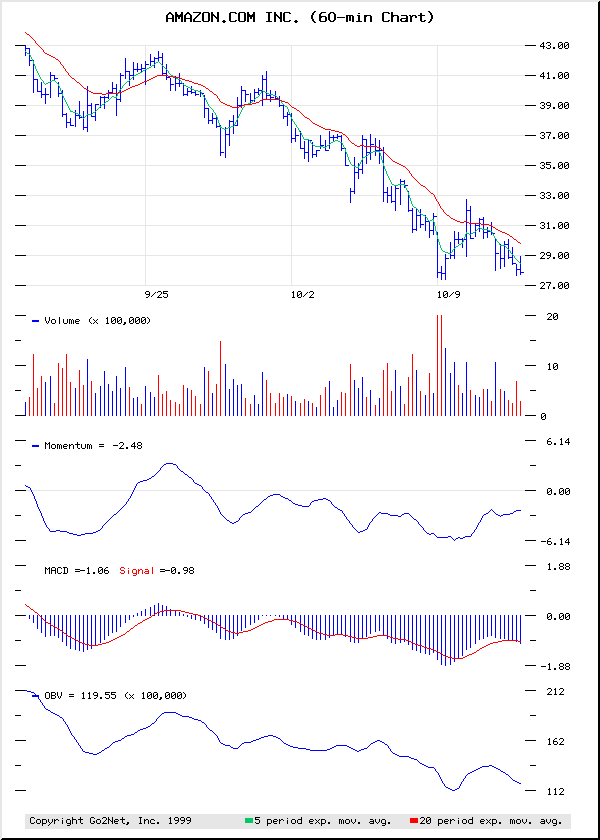
Task: Click the 6.14 momentum axis label
Action: click(556, 441)
